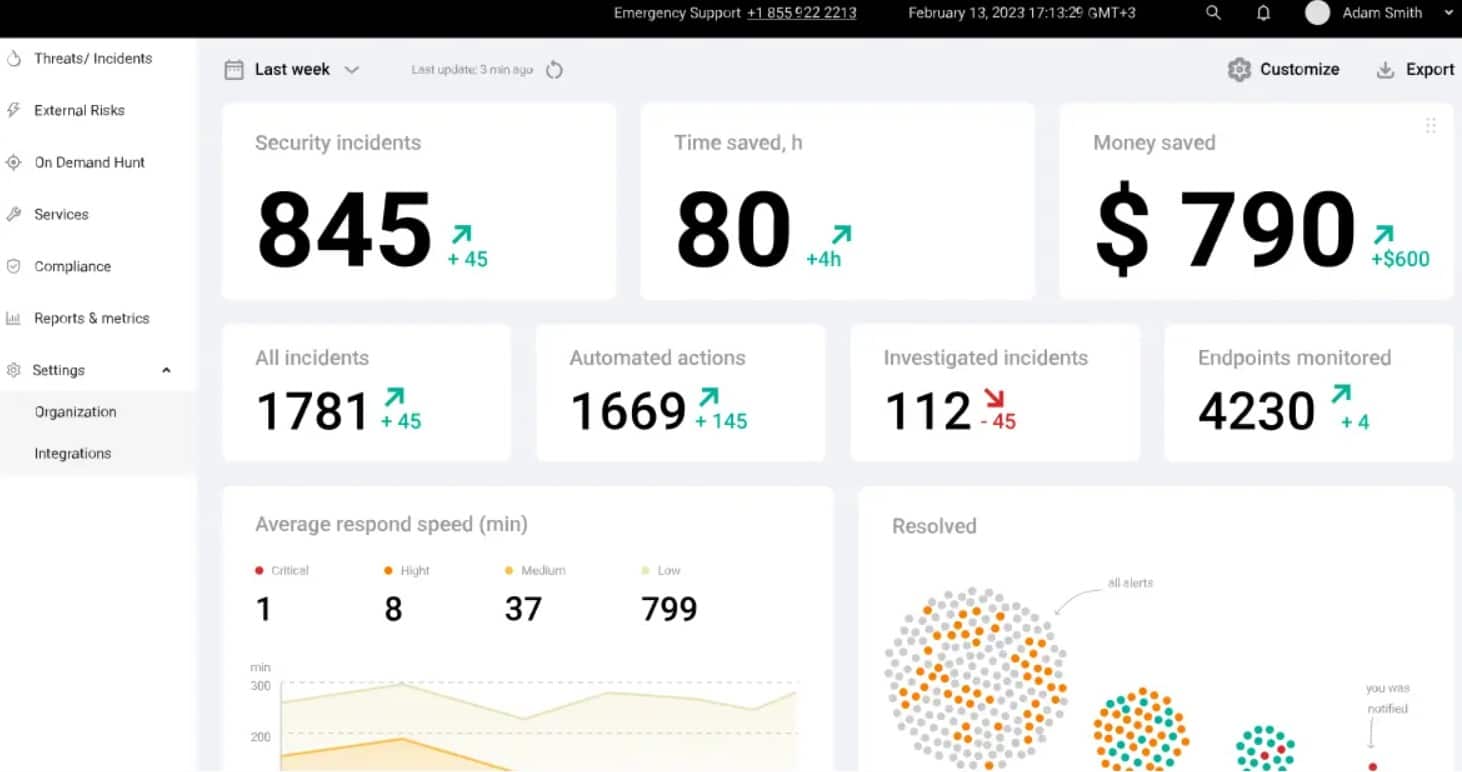Call emergency support phone number link

[801, 13]
